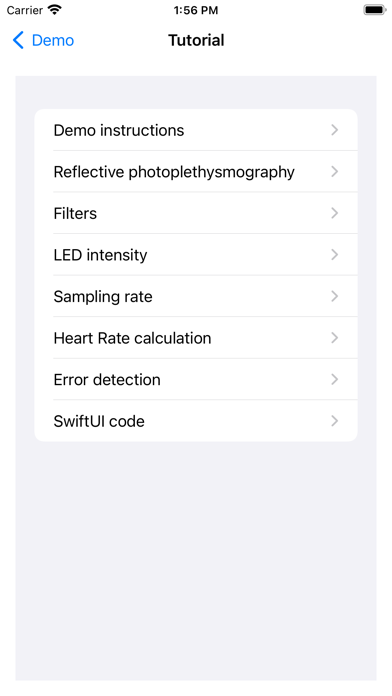
Task: Open the SwiftUI code page
Action: click(196, 421)
